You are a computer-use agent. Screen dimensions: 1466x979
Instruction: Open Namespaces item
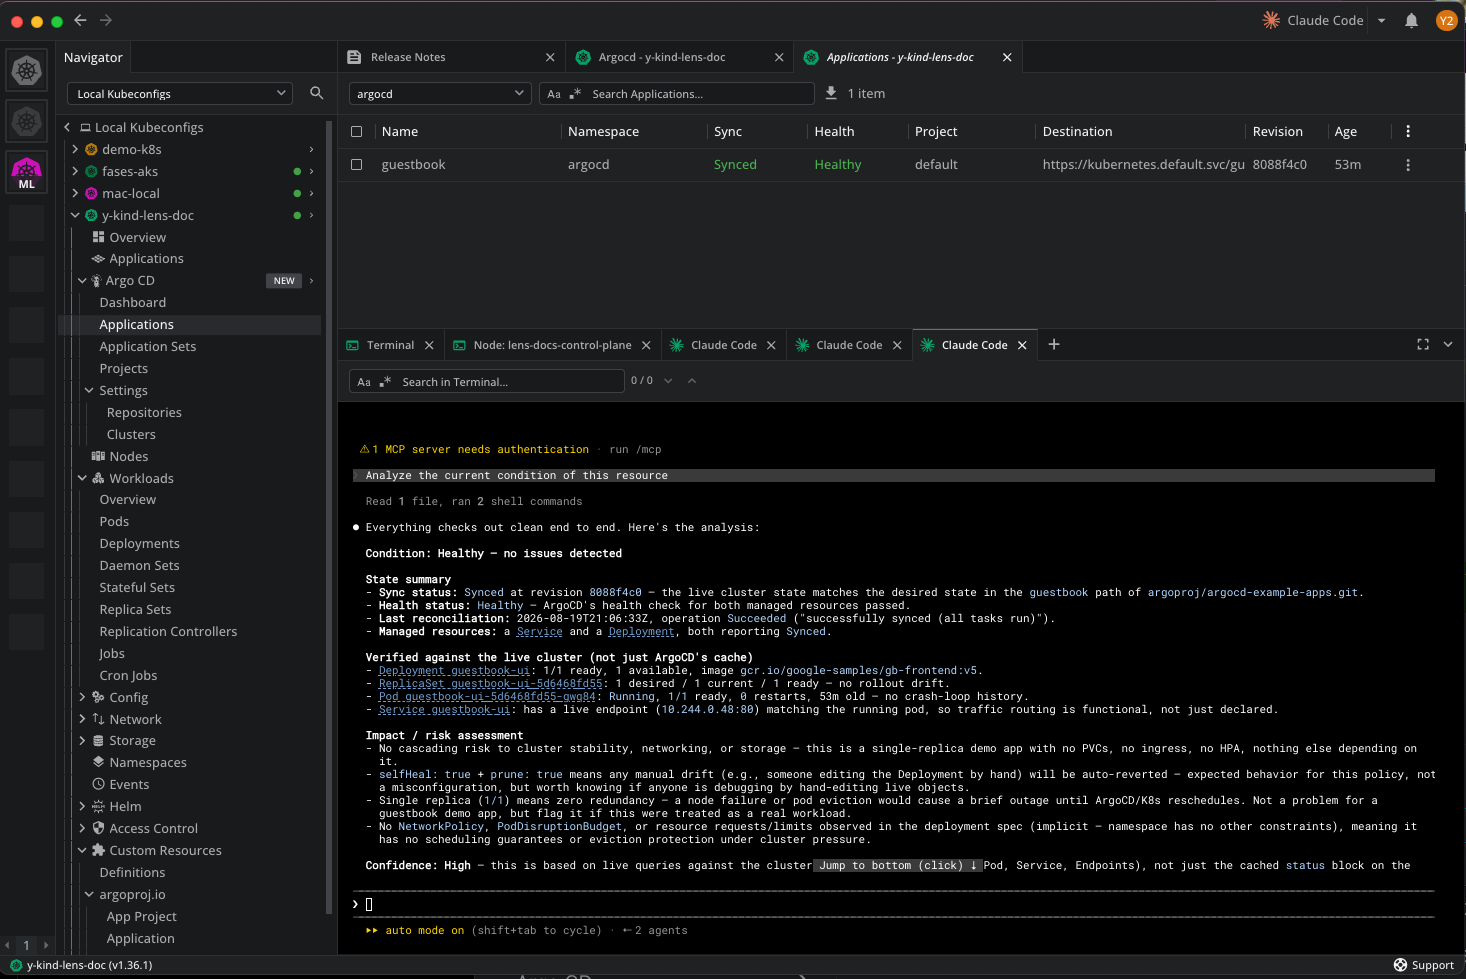click(x=147, y=762)
